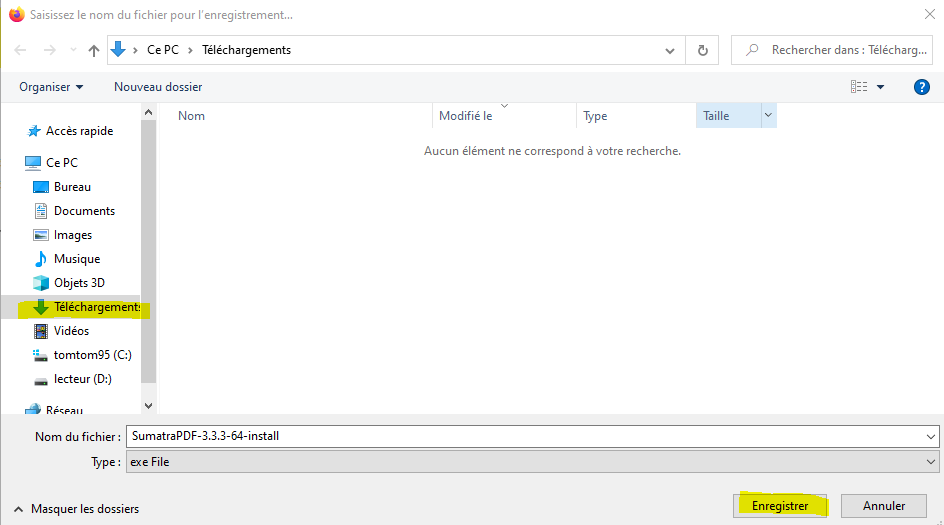Click the Nom du fichier input field

pyautogui.click(x=524, y=436)
